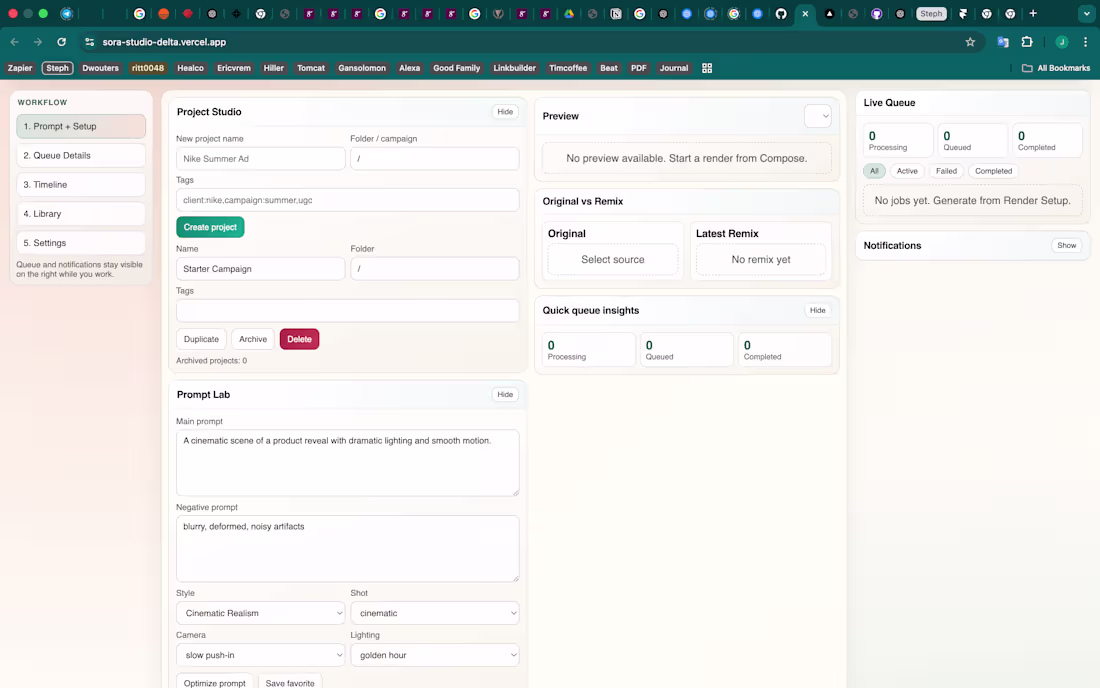
Task: Click the Save favorite button
Action: point(290,682)
